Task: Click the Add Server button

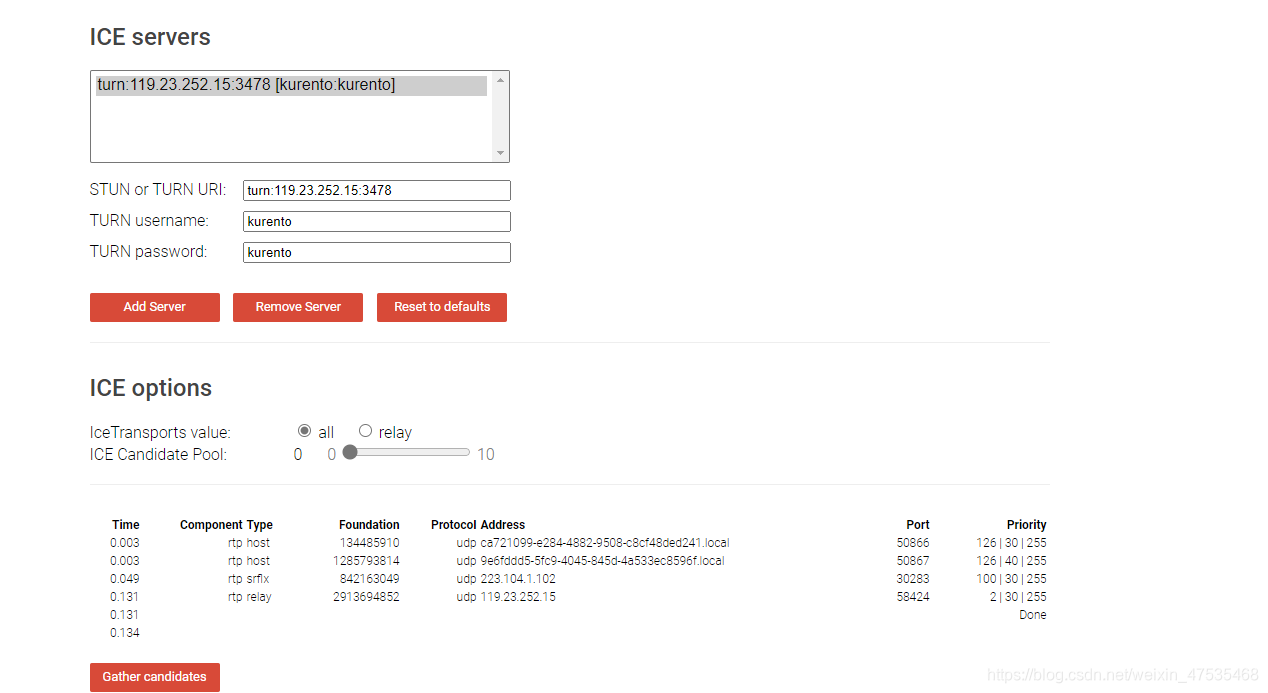Action: tap(155, 307)
